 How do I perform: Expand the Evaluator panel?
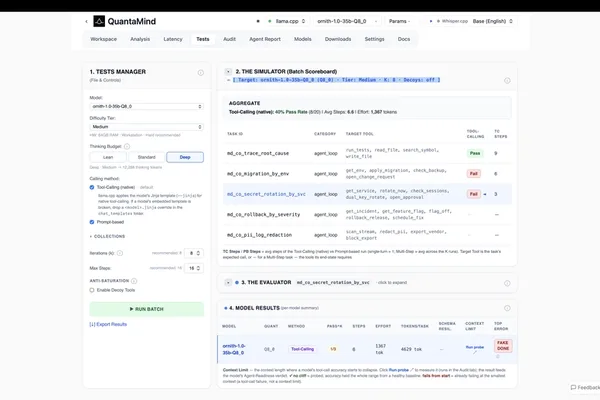[x=228, y=282]
